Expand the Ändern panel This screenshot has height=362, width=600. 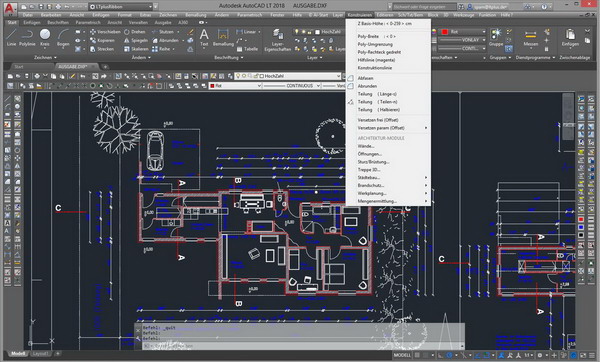coord(141,57)
